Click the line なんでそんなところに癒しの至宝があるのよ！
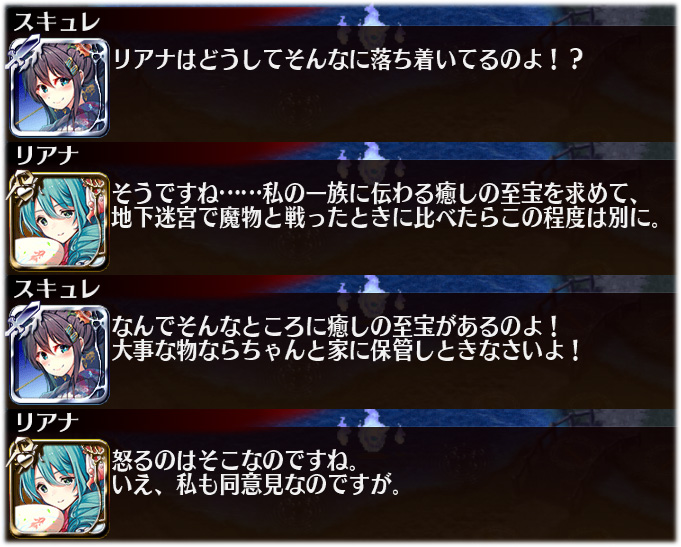 click(x=335, y=326)
